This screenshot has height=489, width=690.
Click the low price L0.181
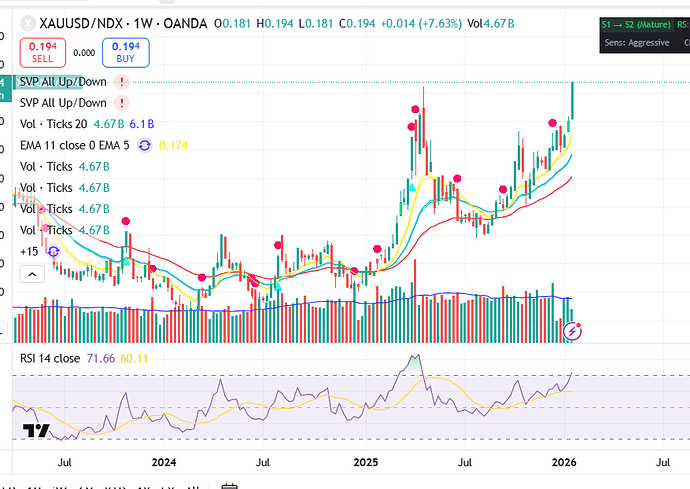pyautogui.click(x=316, y=23)
